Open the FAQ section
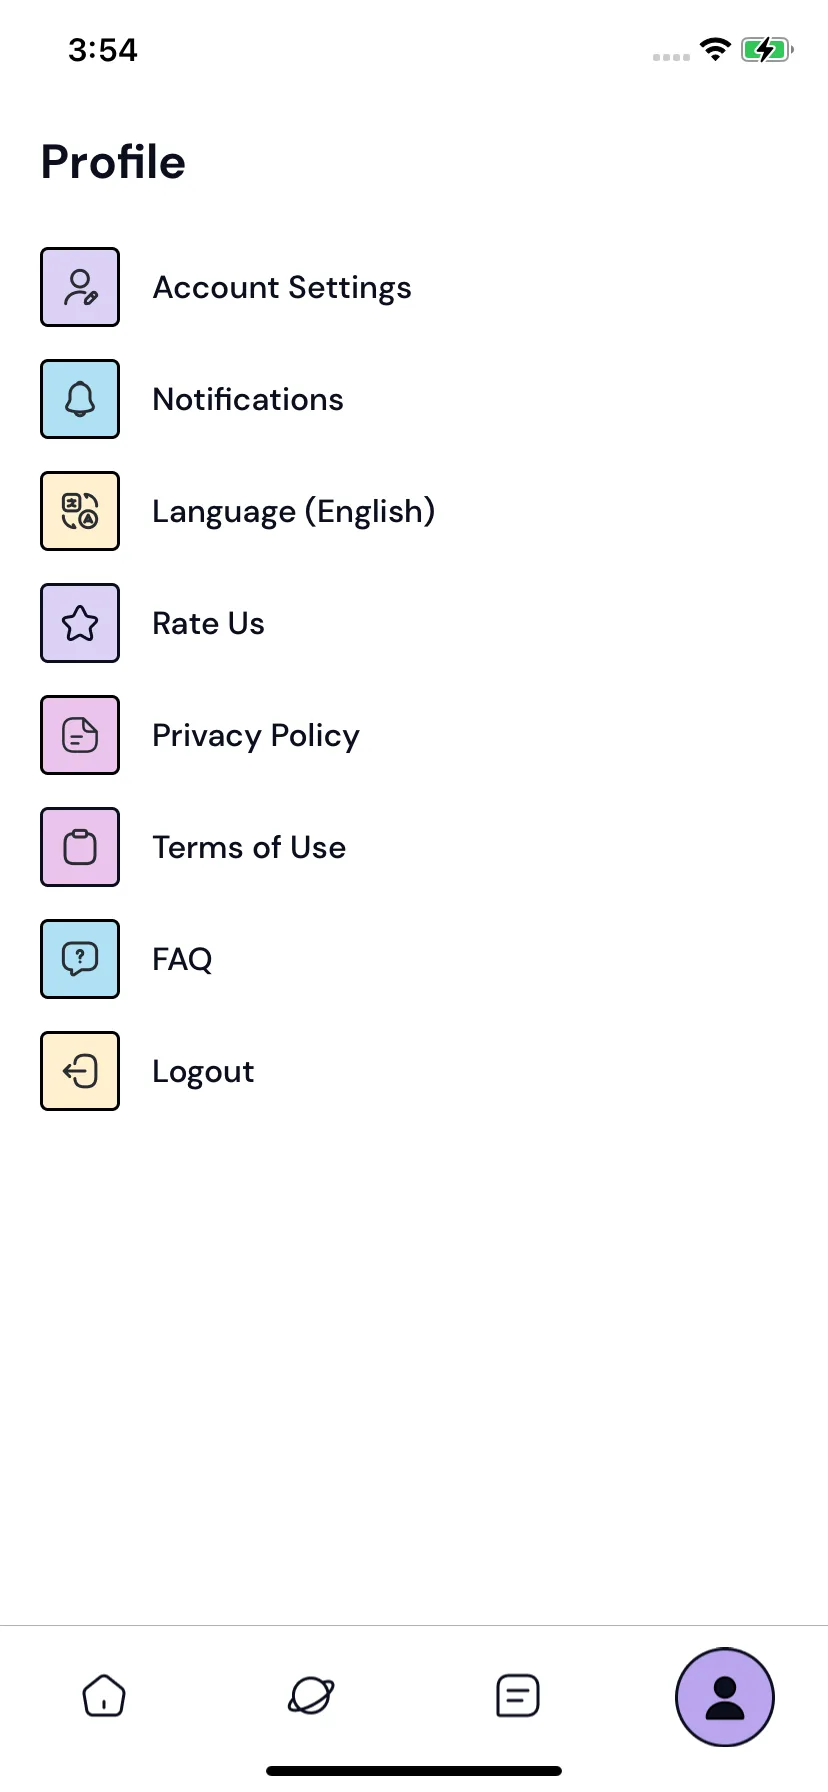This screenshot has height=1792, width=828. [x=182, y=960]
